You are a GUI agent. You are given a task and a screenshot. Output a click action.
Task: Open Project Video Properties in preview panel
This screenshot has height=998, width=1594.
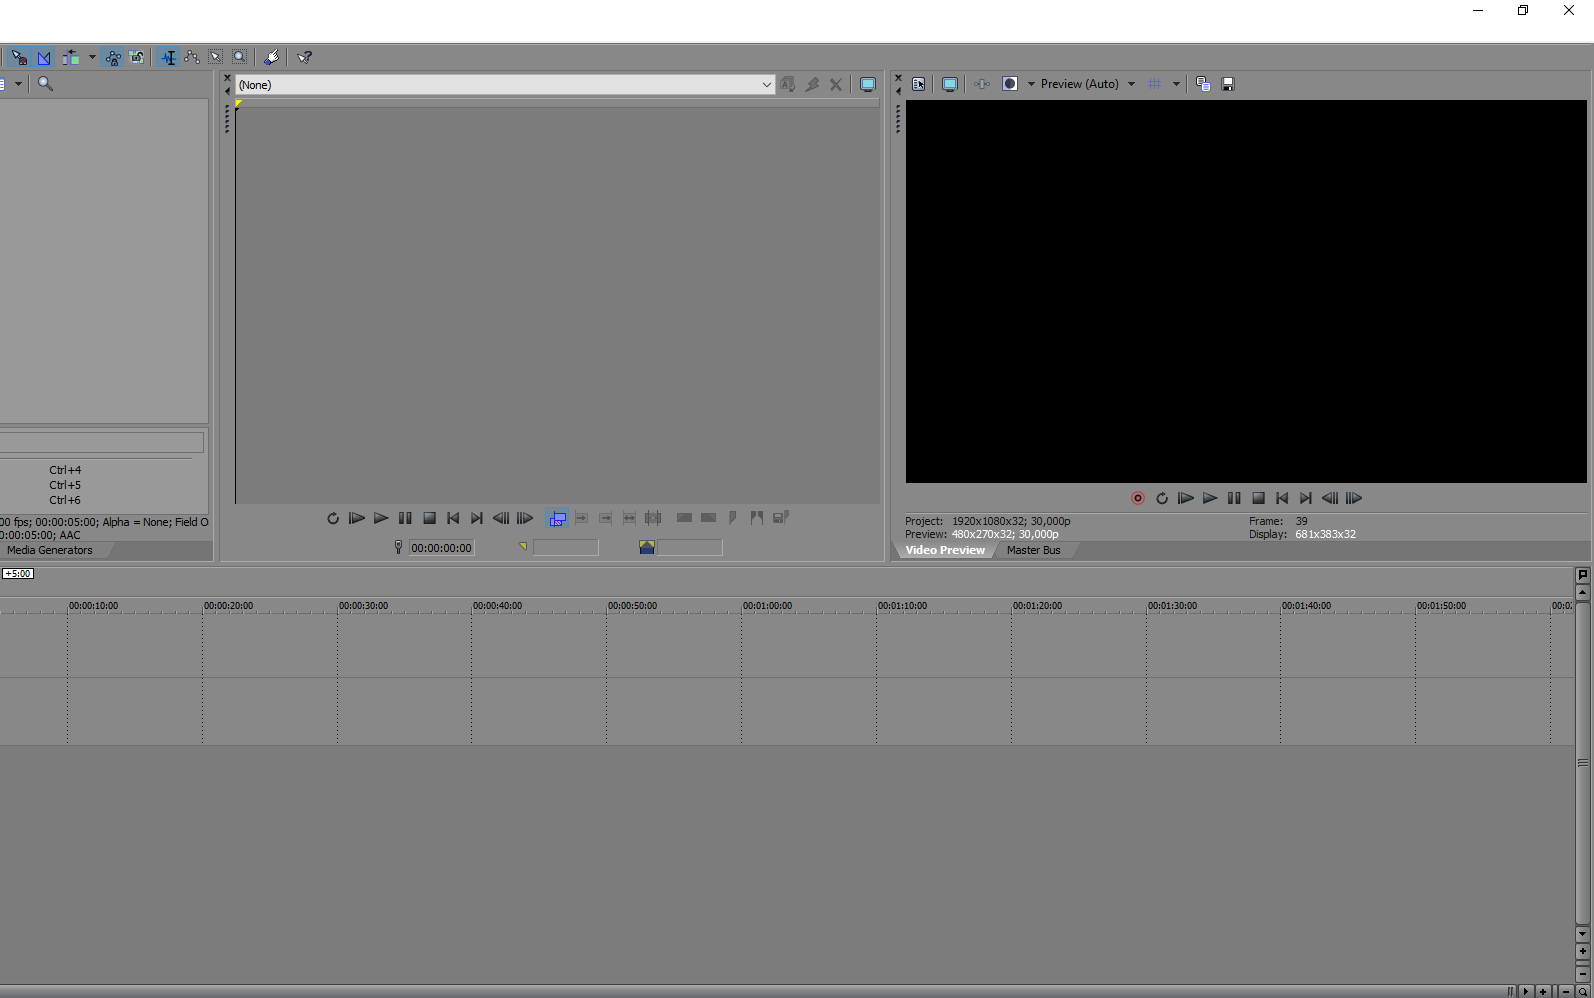click(918, 84)
